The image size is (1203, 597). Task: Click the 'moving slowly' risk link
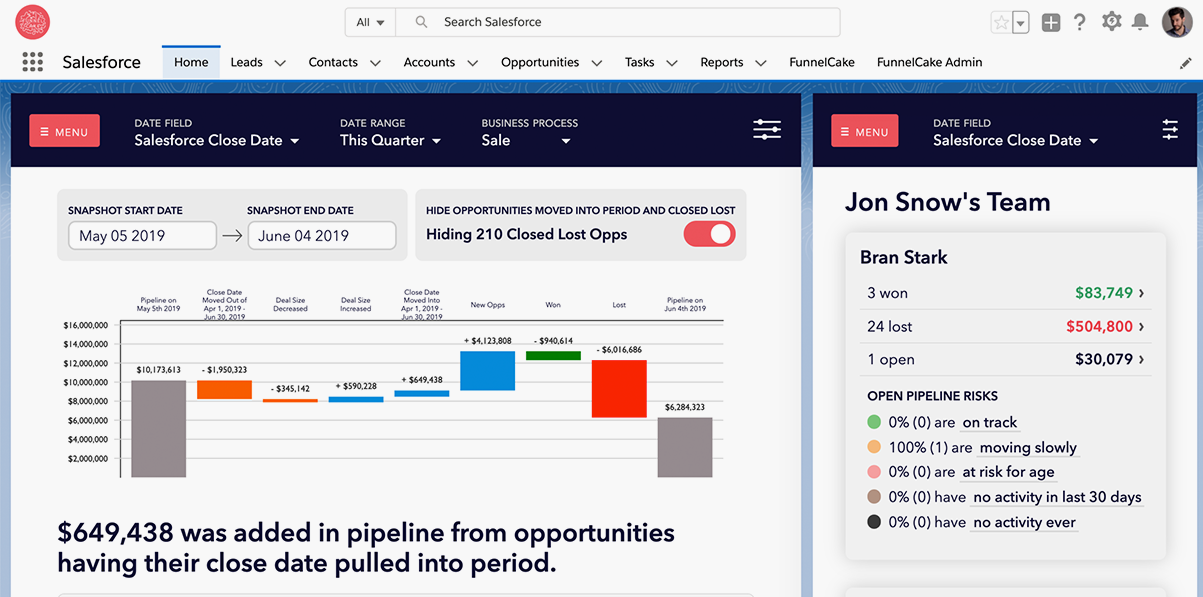1028,448
